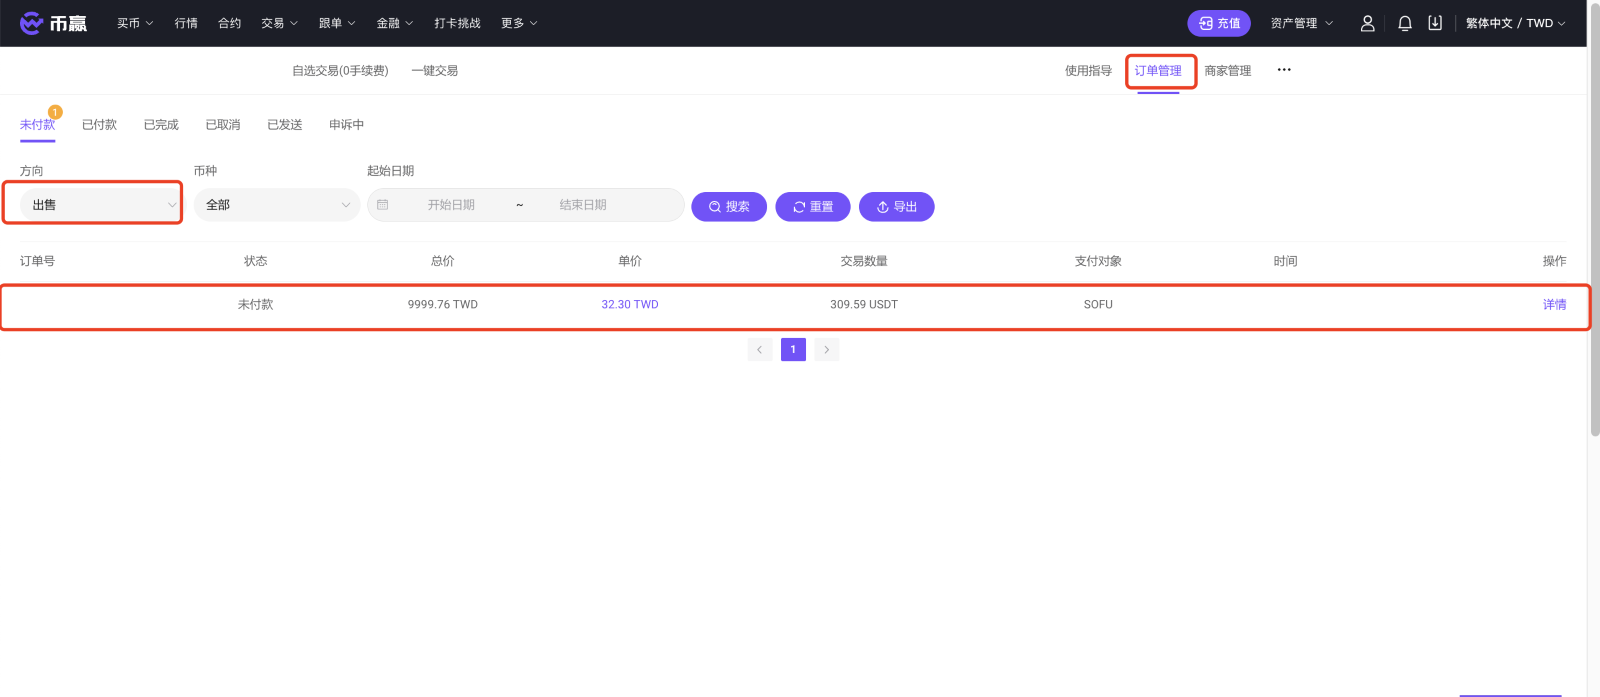Click the 币赢 logo
Image resolution: width=1600 pixels, height=697 pixels.
[53, 23]
